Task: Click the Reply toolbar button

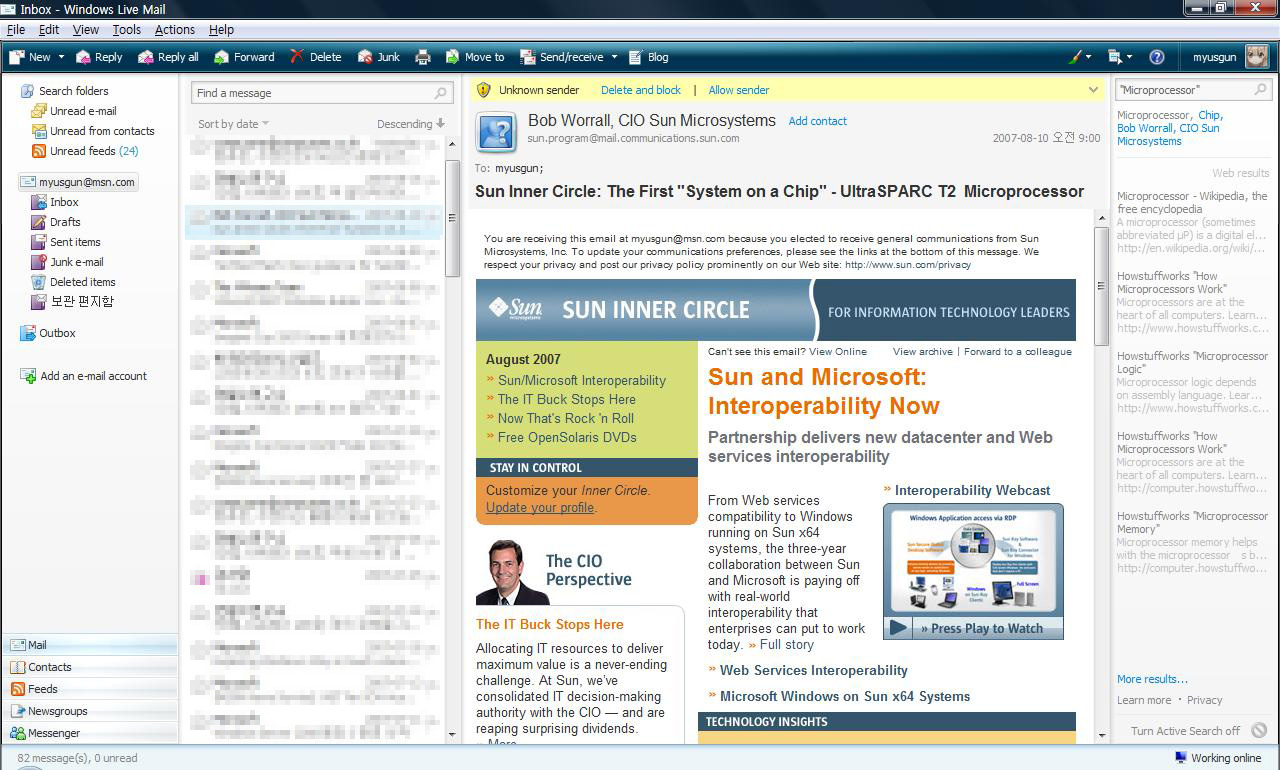Action: 99,57
